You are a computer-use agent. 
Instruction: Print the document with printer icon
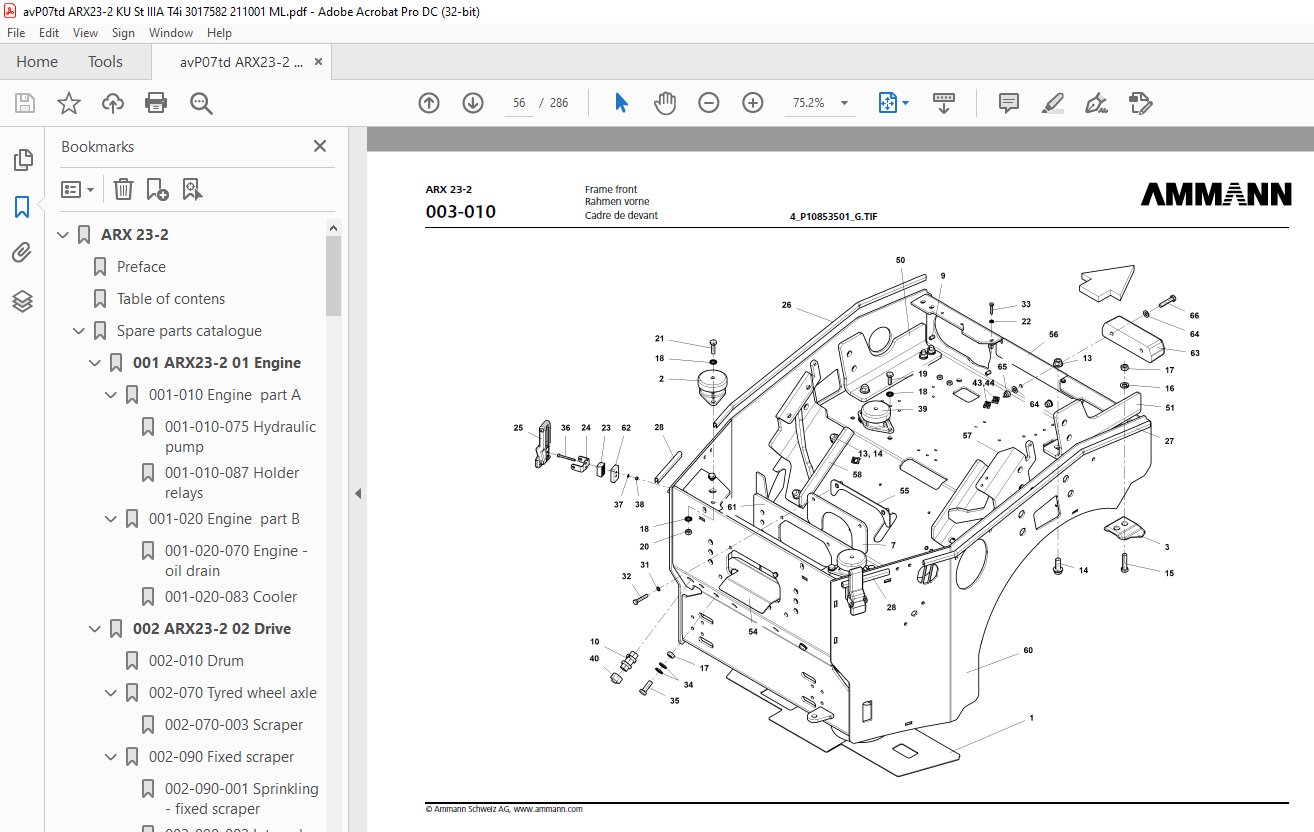tap(156, 103)
